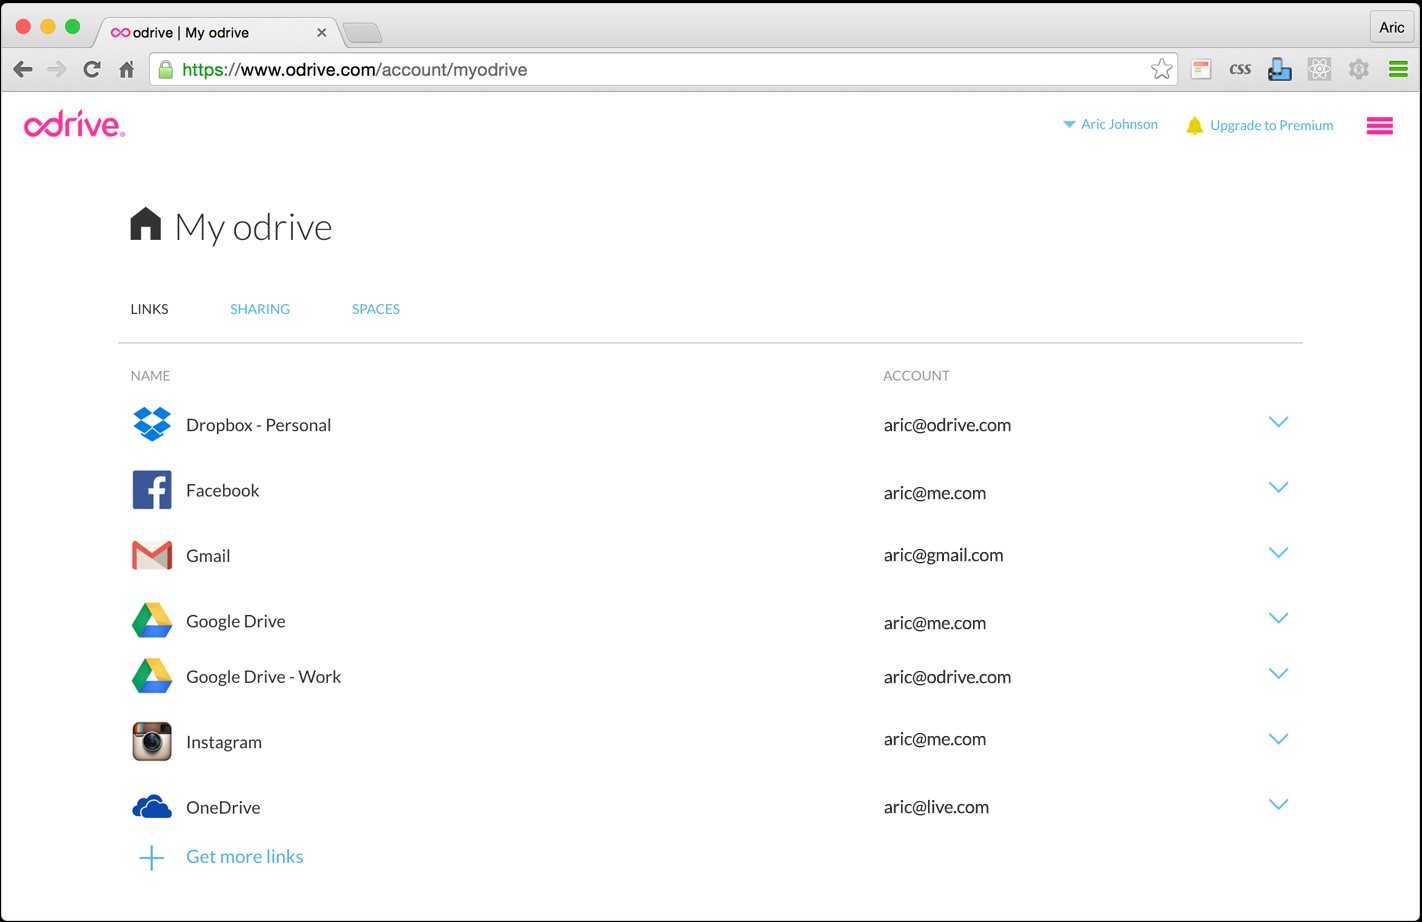1422x922 pixels.
Task: Click the Gmail envelope icon
Action: coord(152,555)
